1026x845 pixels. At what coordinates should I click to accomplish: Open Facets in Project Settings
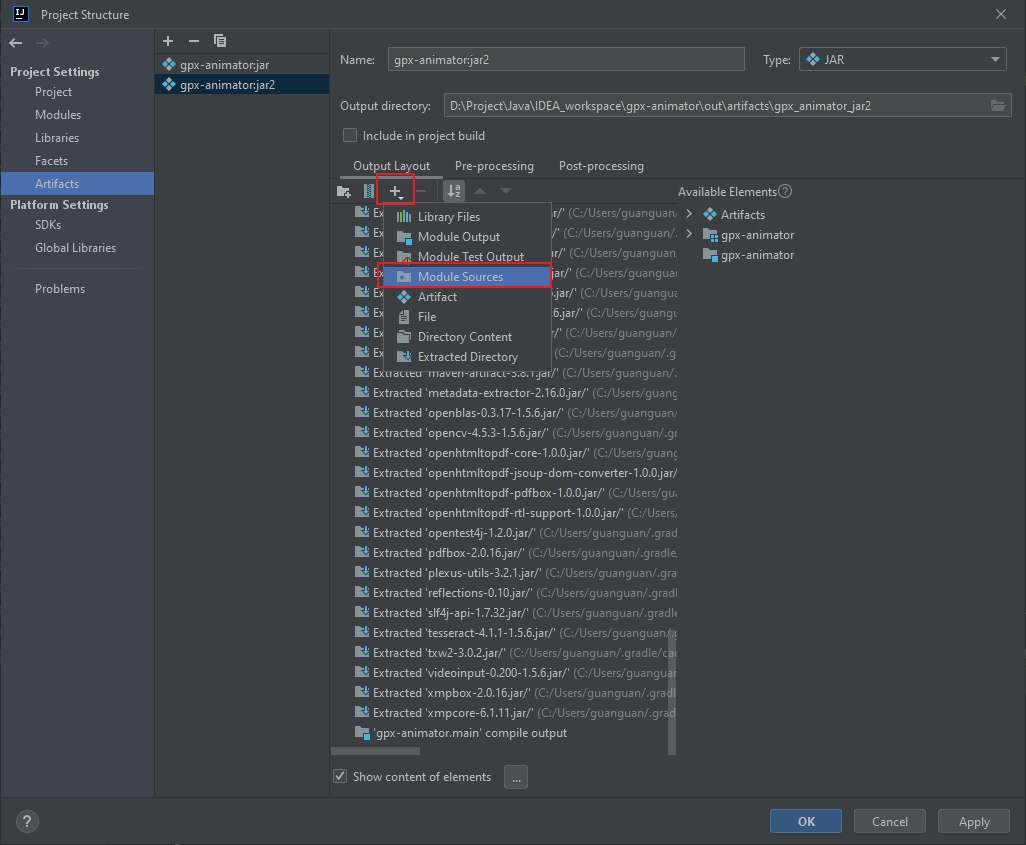[x=51, y=160]
